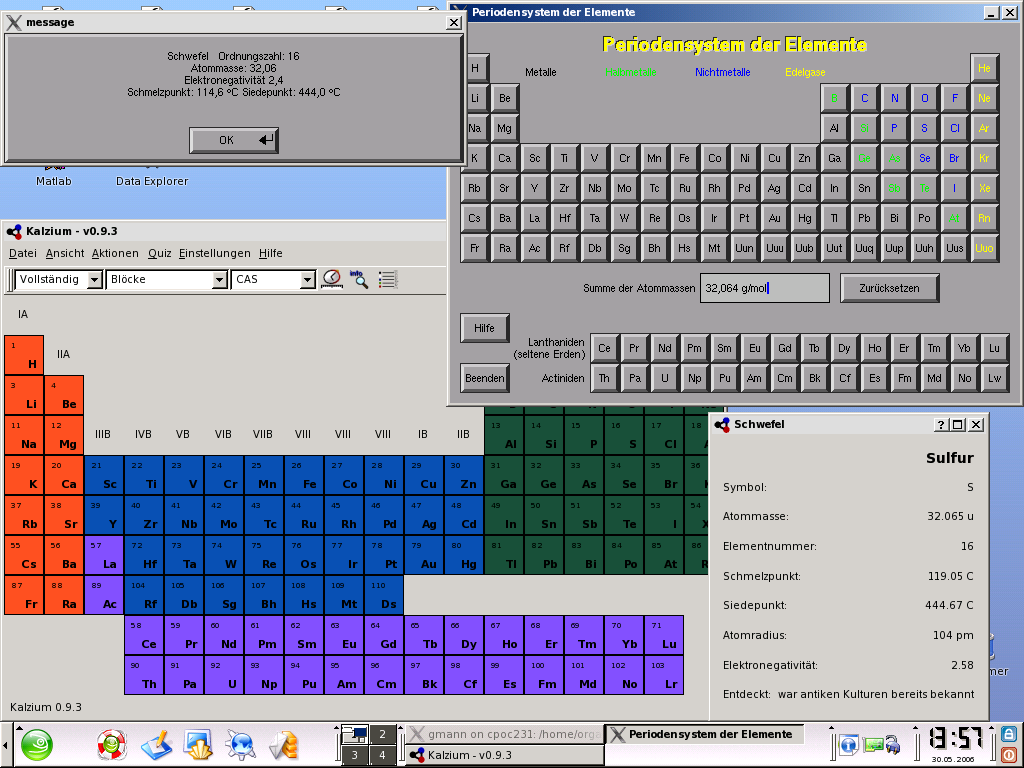Activate the gmann on cpoc231 taskbar entry

point(504,734)
